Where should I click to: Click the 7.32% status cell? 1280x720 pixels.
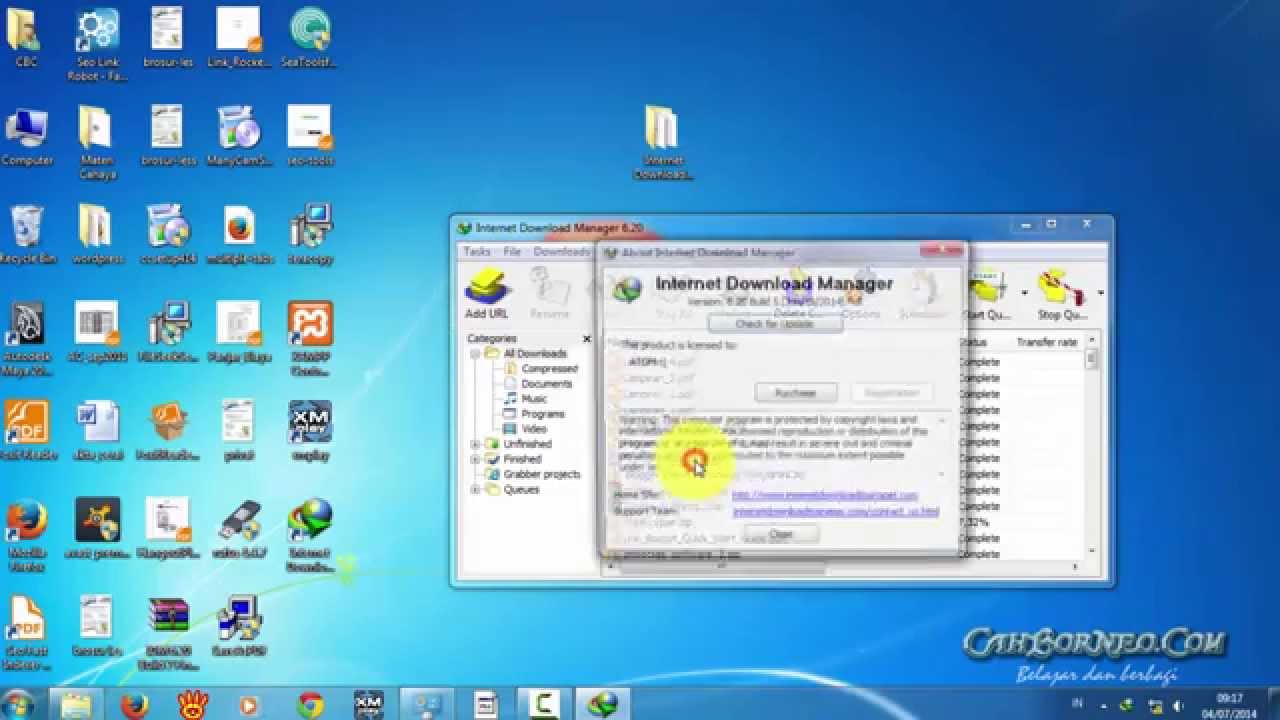(x=975, y=522)
